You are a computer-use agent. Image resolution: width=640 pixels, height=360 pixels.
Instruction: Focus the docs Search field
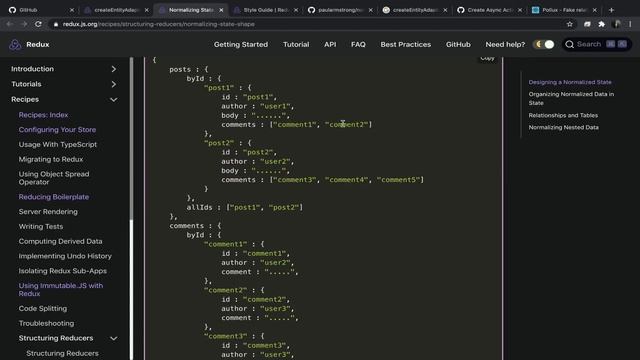click(597, 44)
